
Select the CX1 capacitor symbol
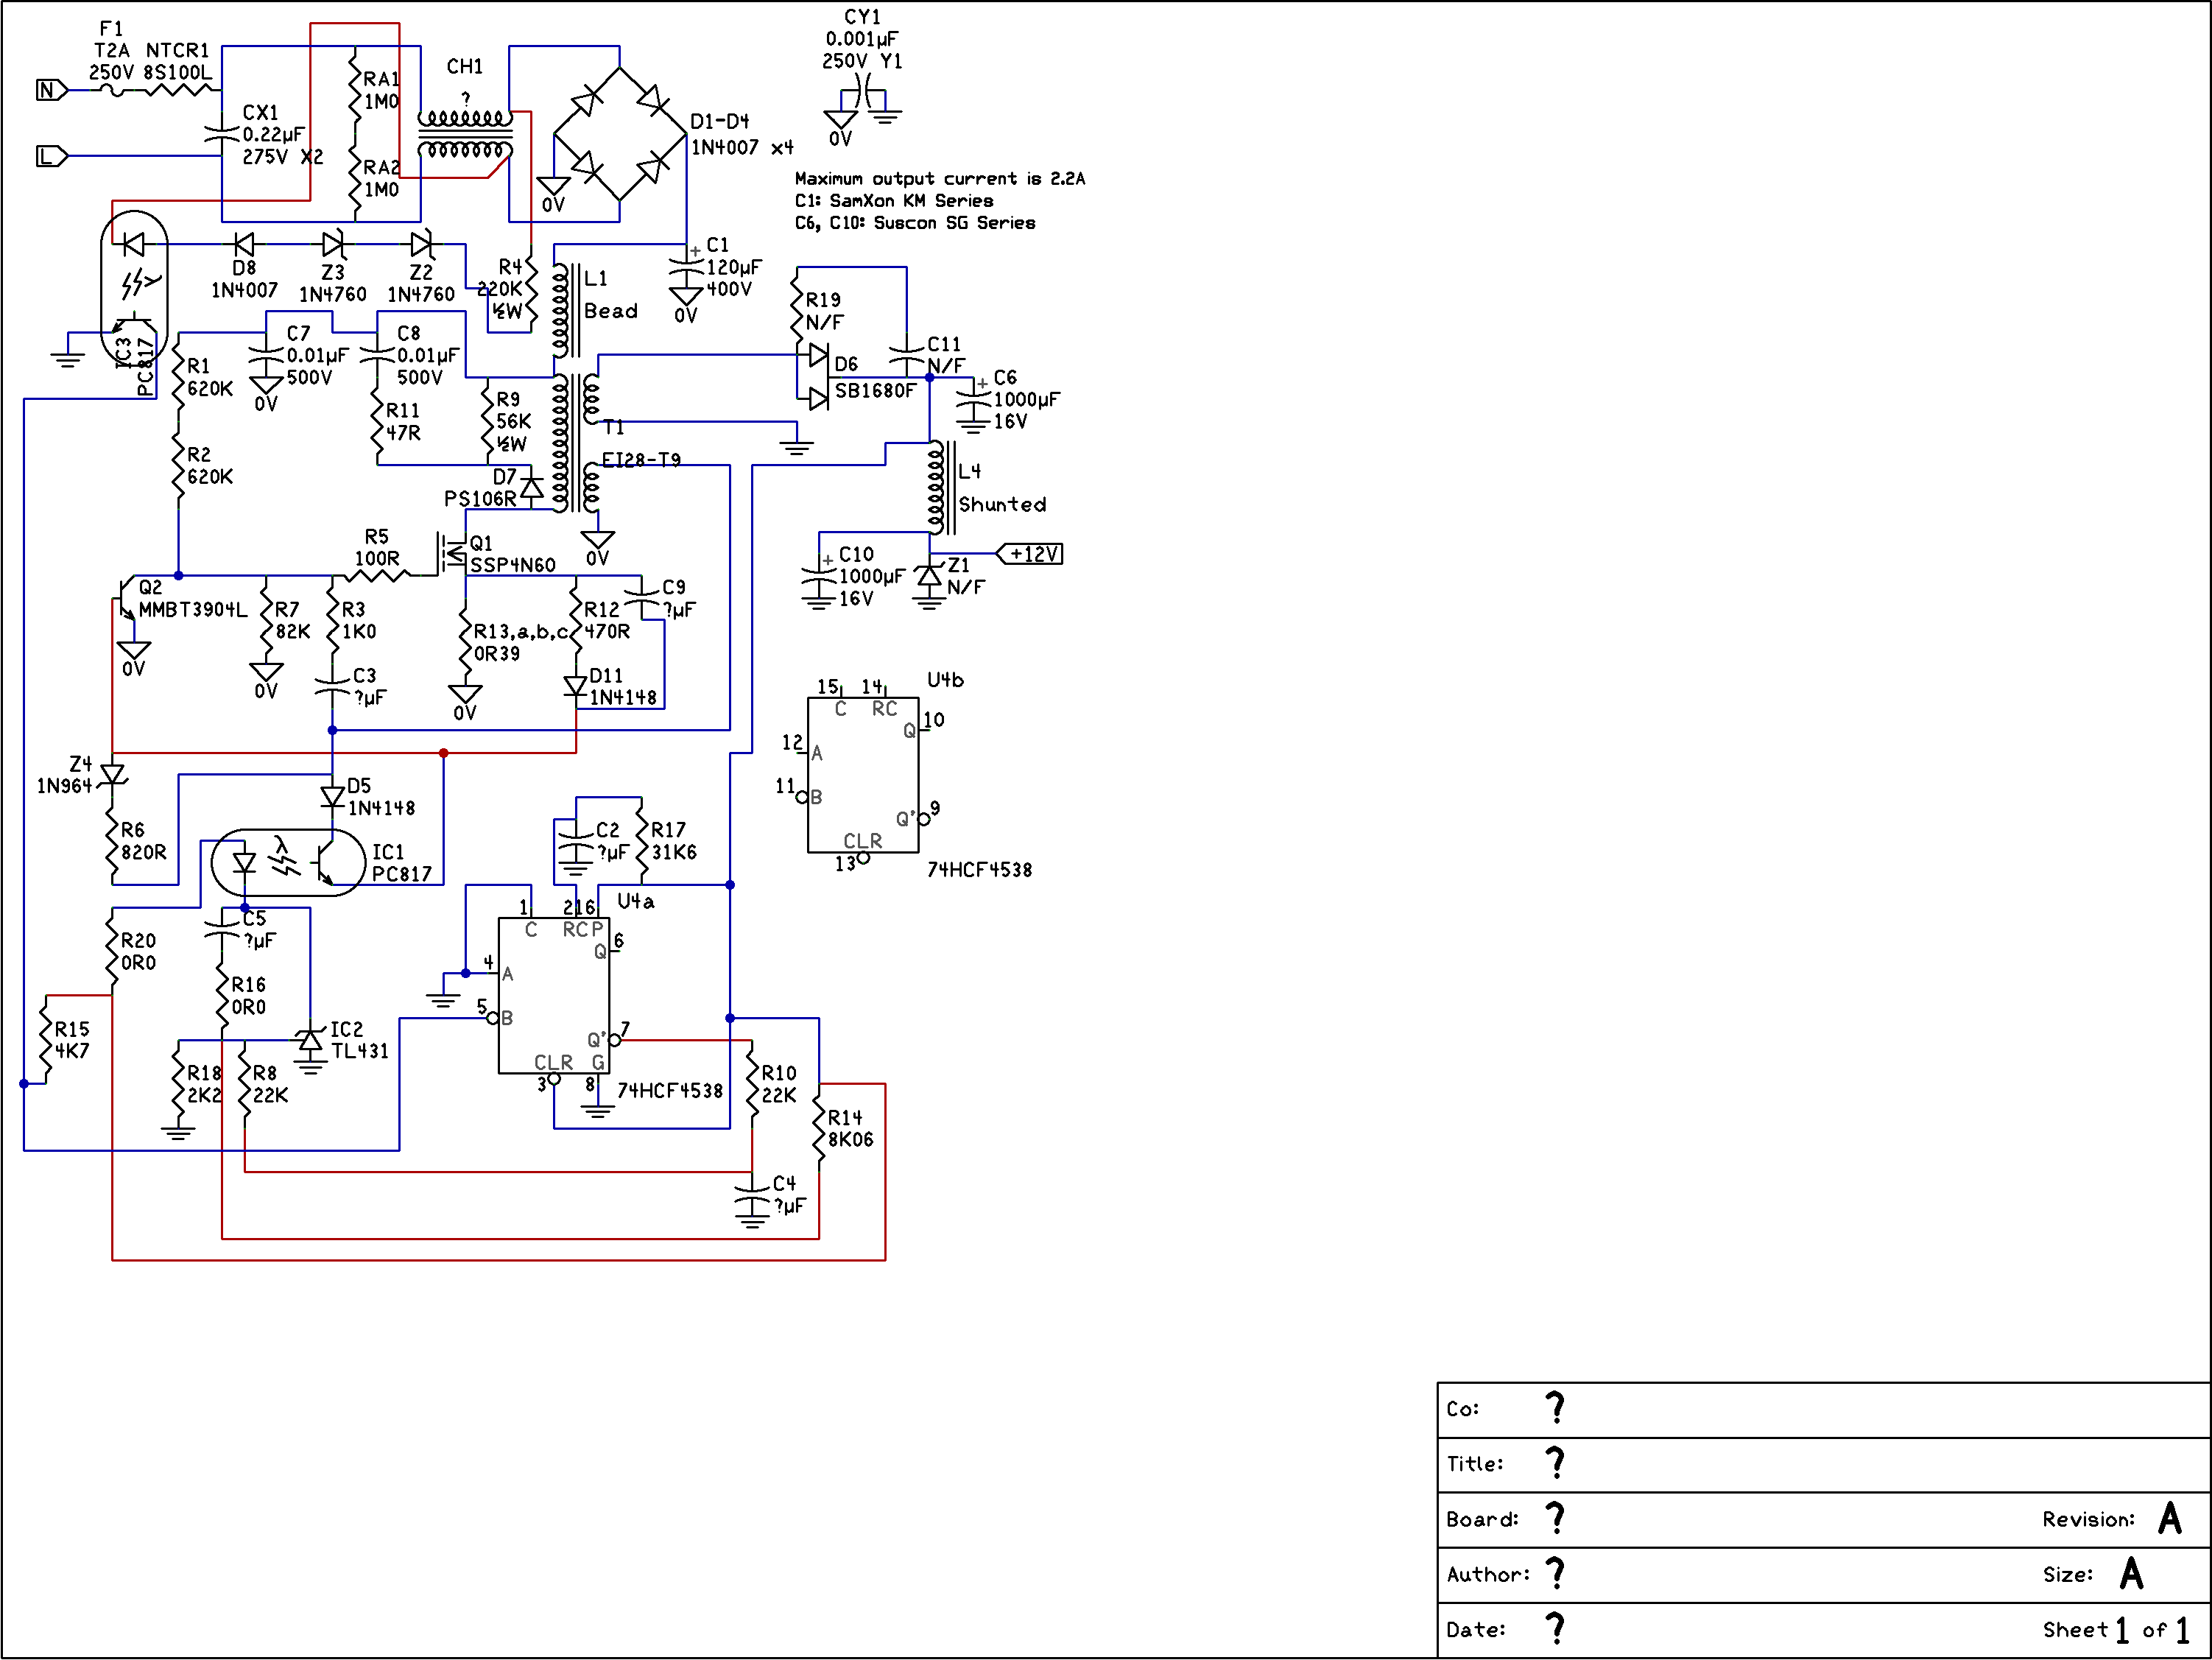tap(222, 134)
